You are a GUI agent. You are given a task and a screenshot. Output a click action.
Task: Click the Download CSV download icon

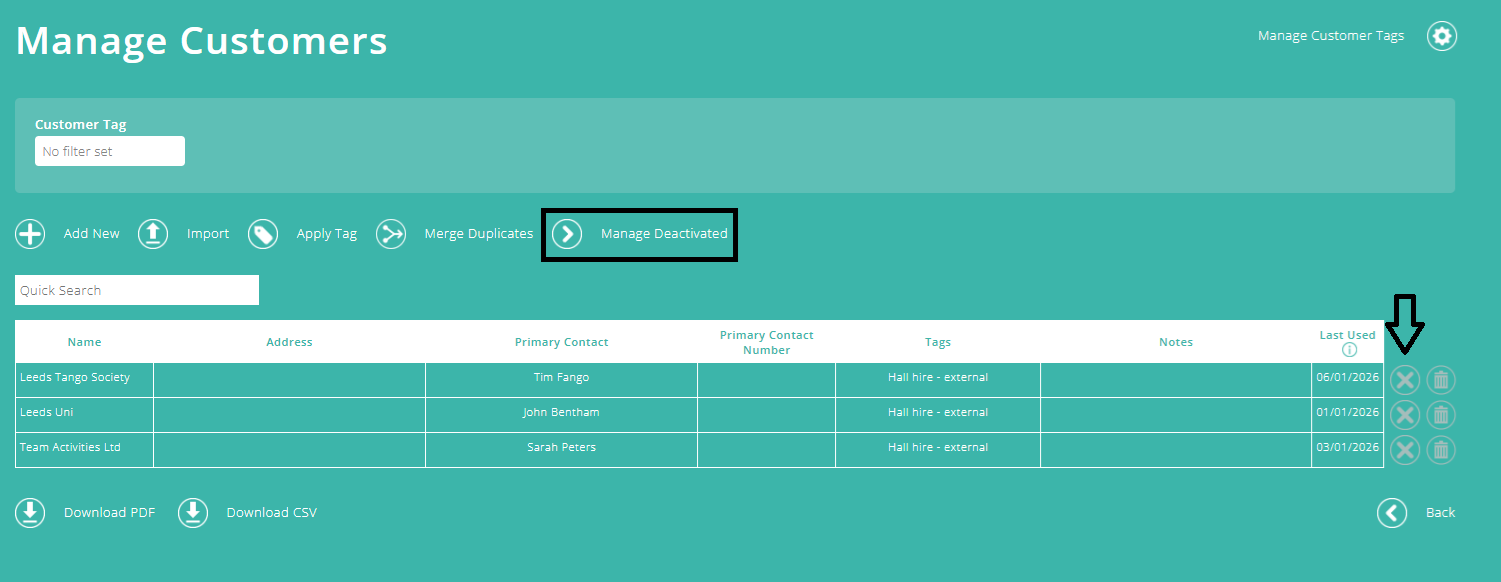coord(192,512)
